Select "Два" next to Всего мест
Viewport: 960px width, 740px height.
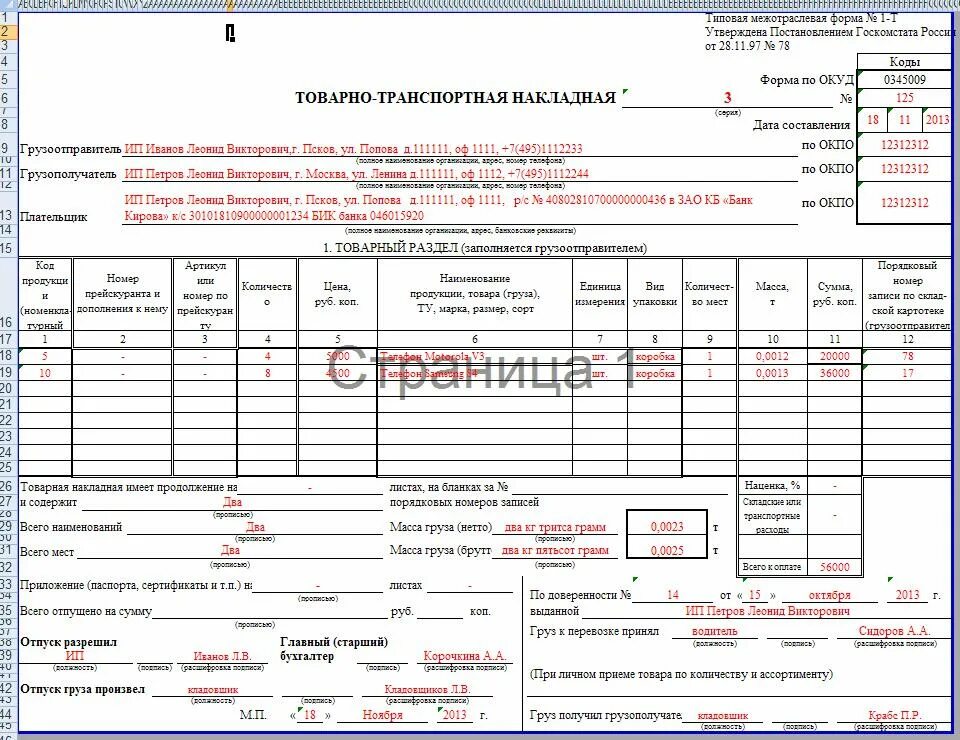click(x=230, y=550)
